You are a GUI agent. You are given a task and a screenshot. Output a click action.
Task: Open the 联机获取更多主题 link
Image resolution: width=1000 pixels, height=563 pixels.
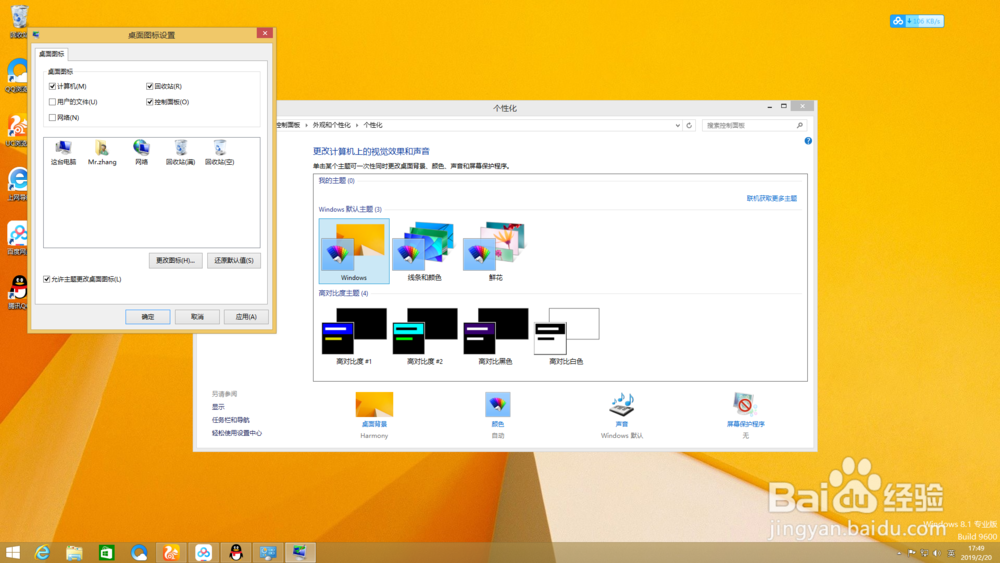click(772, 198)
